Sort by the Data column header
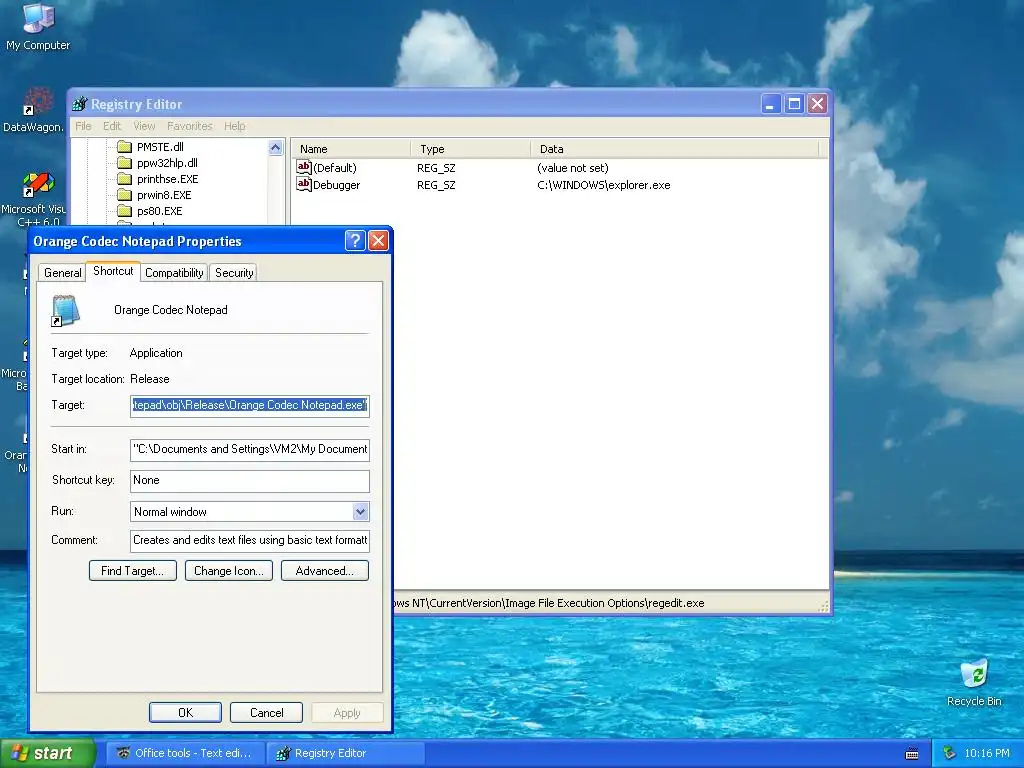The height and width of the screenshot is (768, 1024). 675,149
